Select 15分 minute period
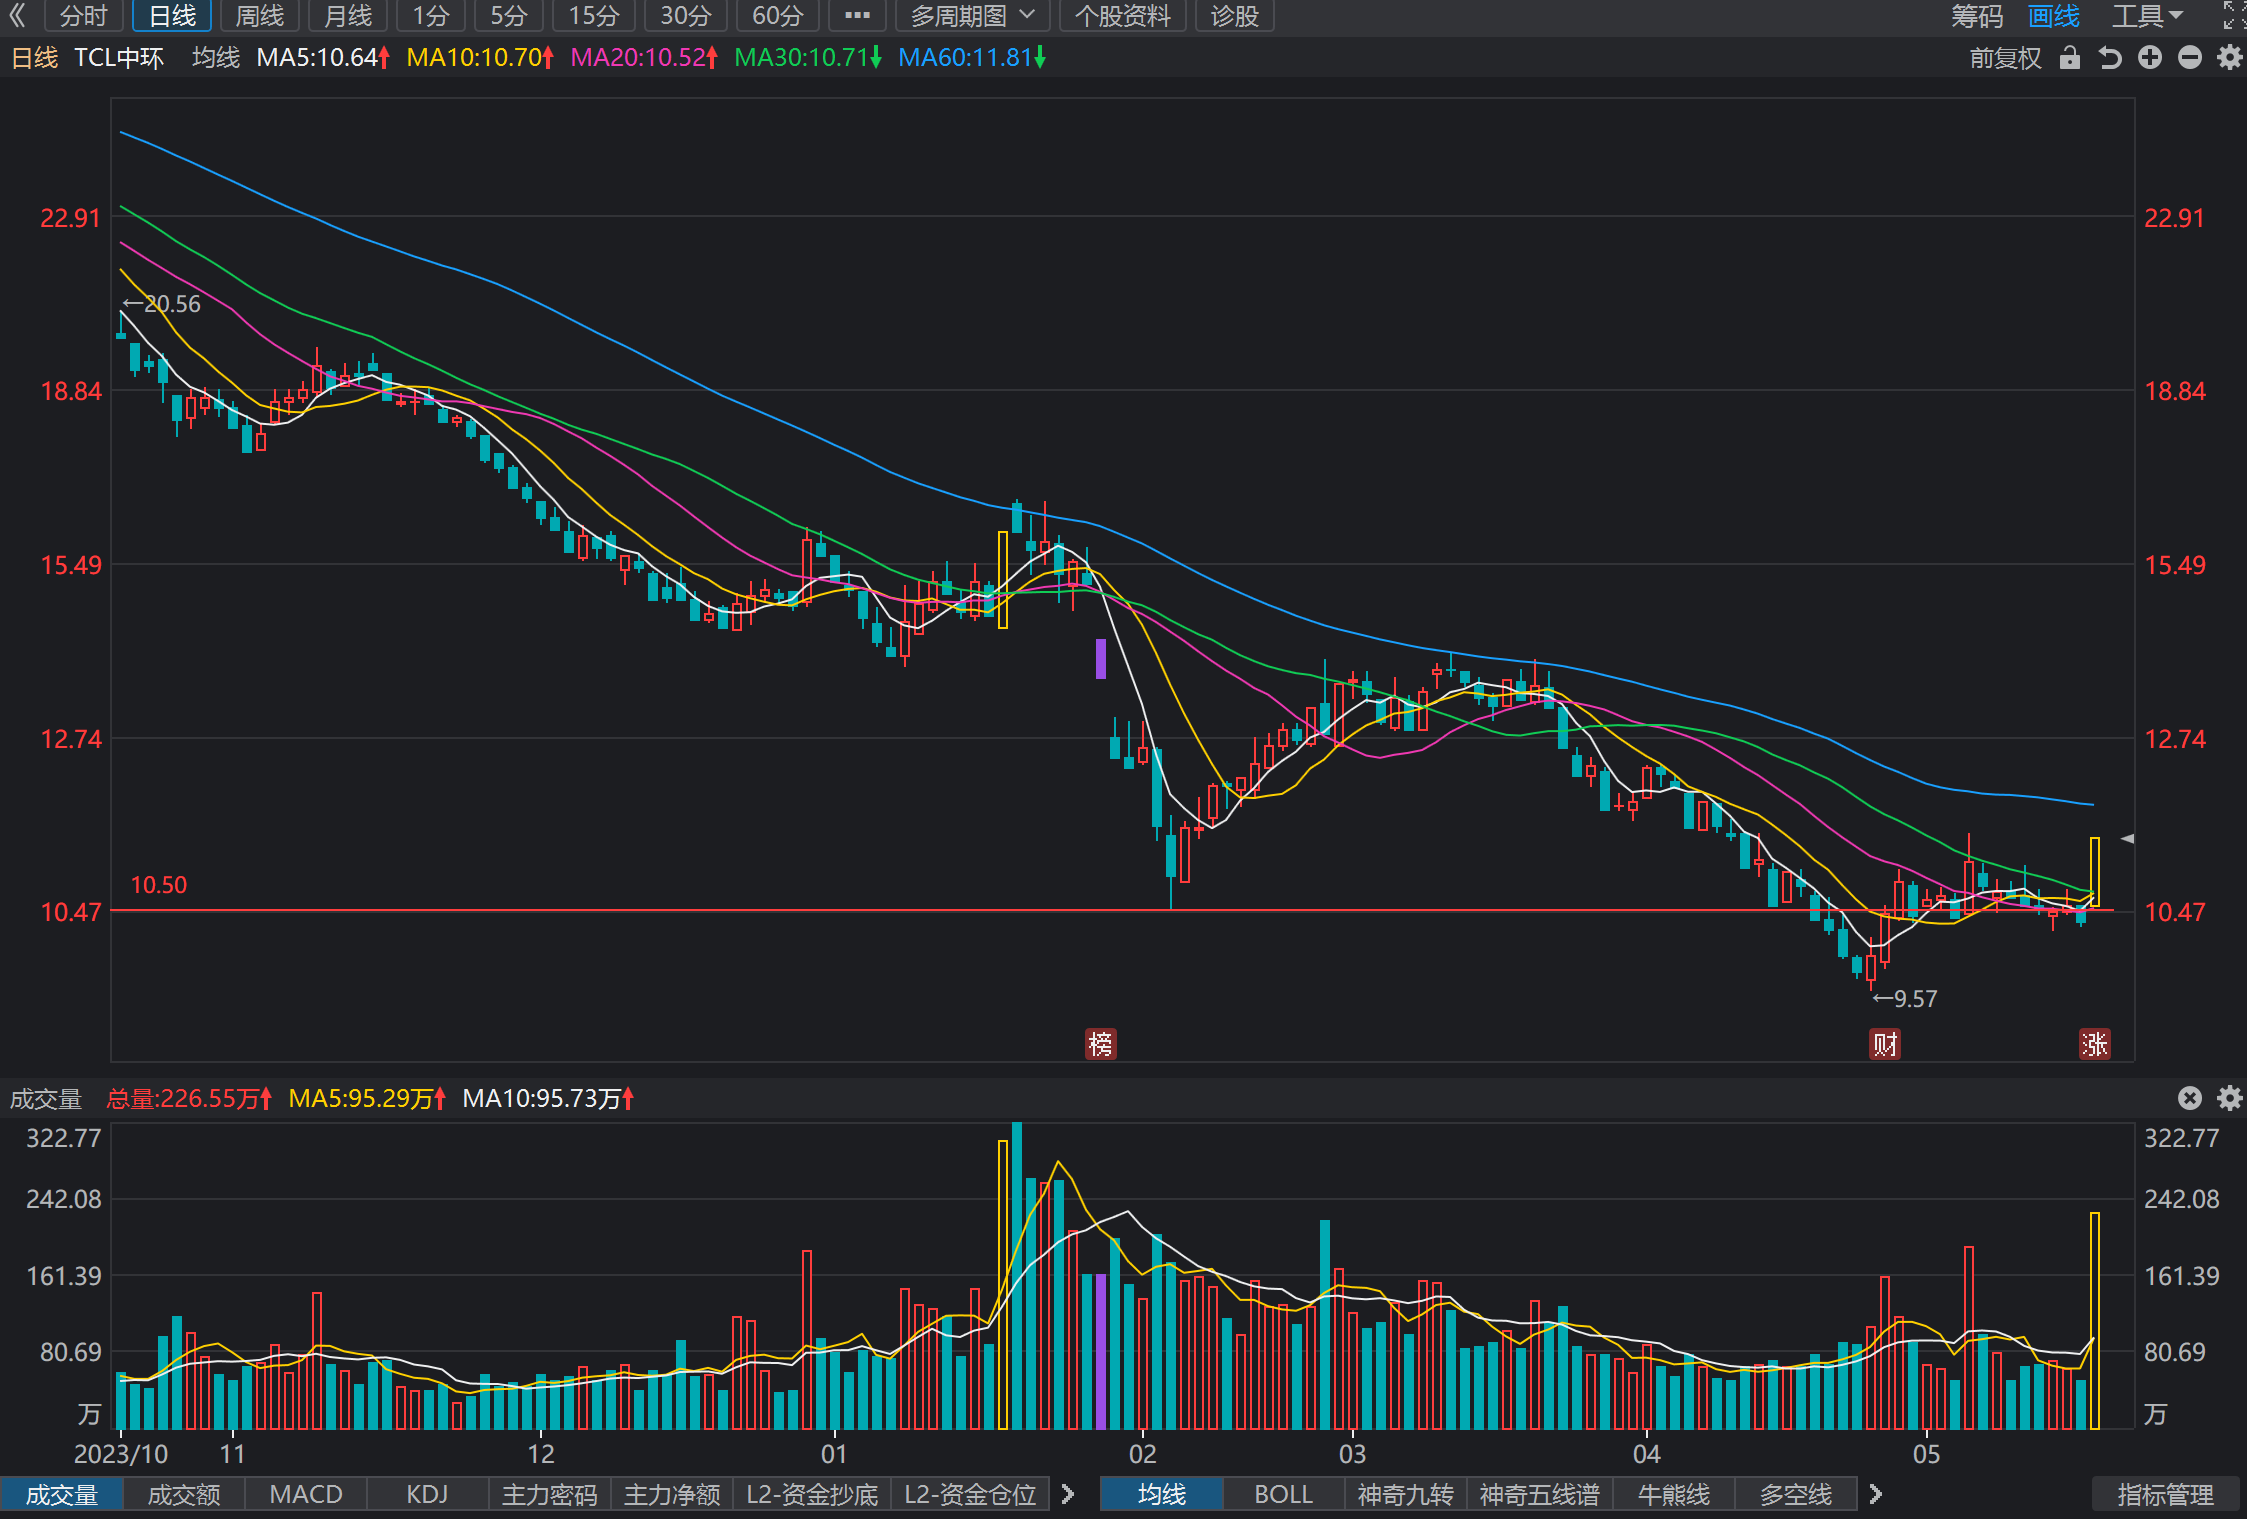 594,15
